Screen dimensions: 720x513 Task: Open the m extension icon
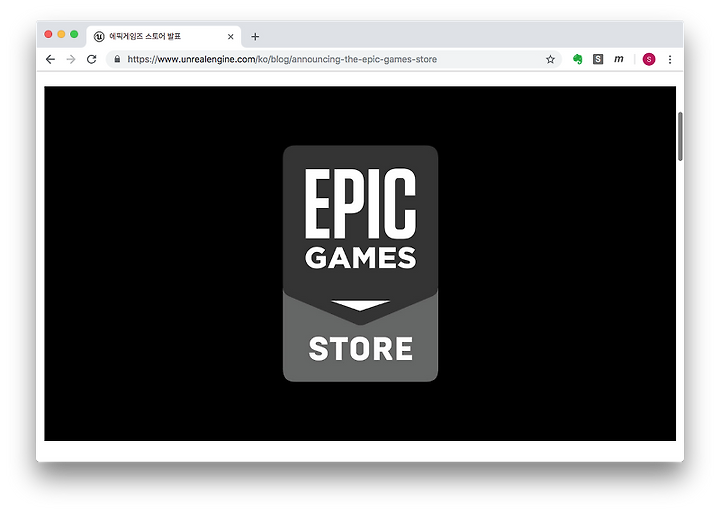click(619, 59)
